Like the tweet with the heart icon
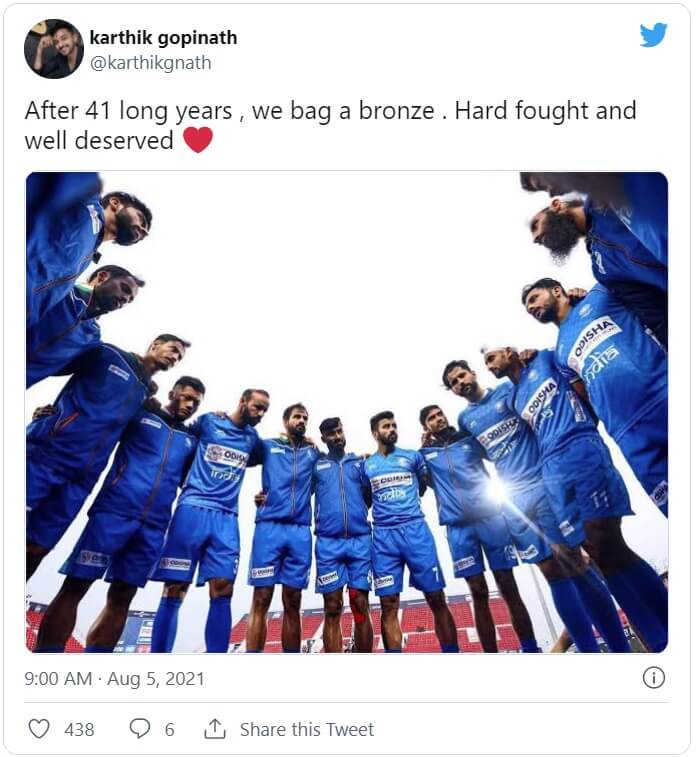The width and height of the screenshot is (697, 757). 39,729
